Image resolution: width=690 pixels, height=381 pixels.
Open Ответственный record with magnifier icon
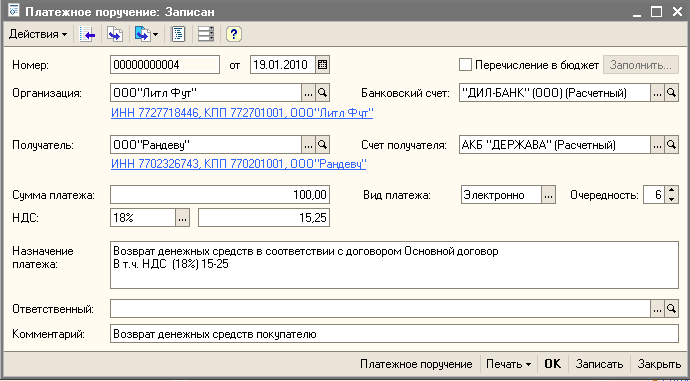coord(672,309)
